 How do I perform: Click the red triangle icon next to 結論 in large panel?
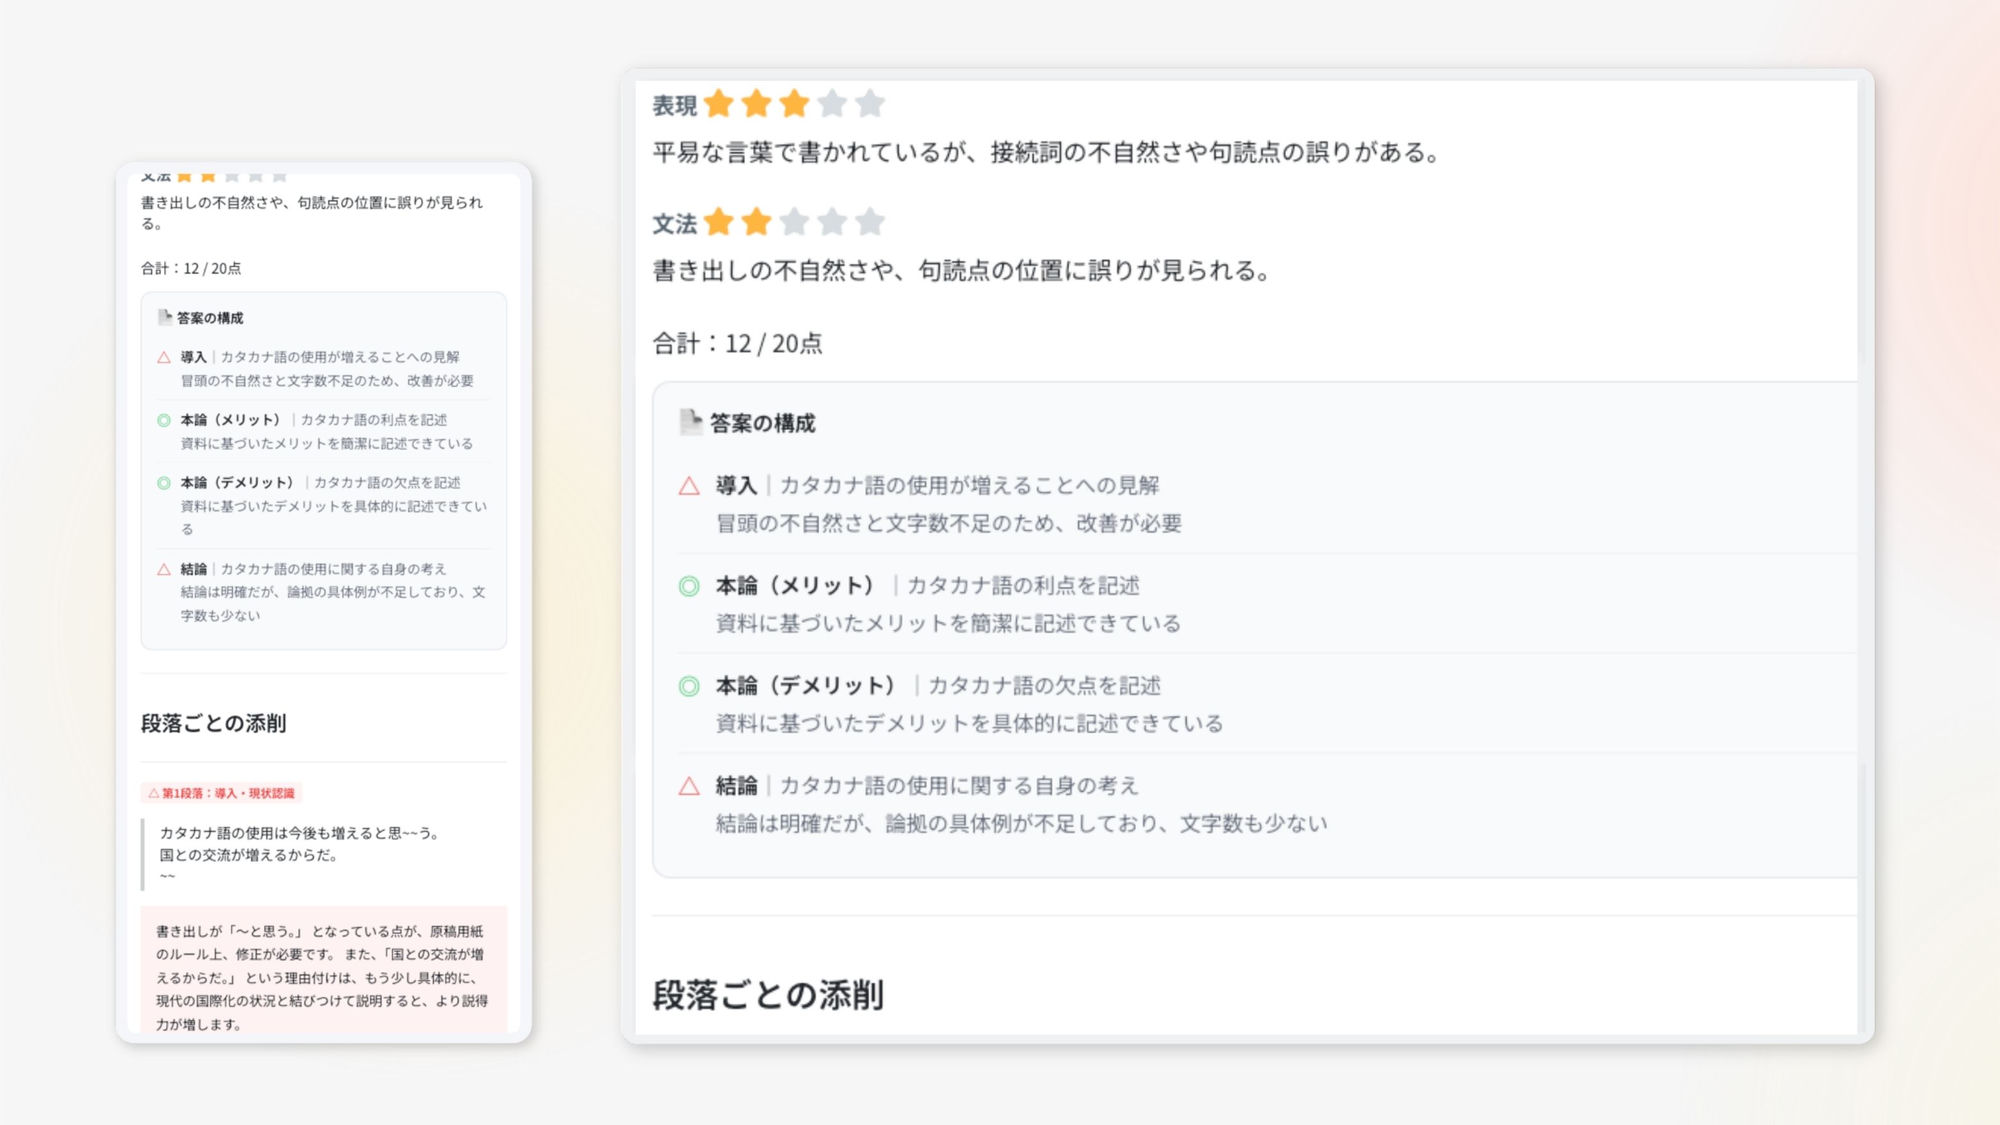(689, 786)
